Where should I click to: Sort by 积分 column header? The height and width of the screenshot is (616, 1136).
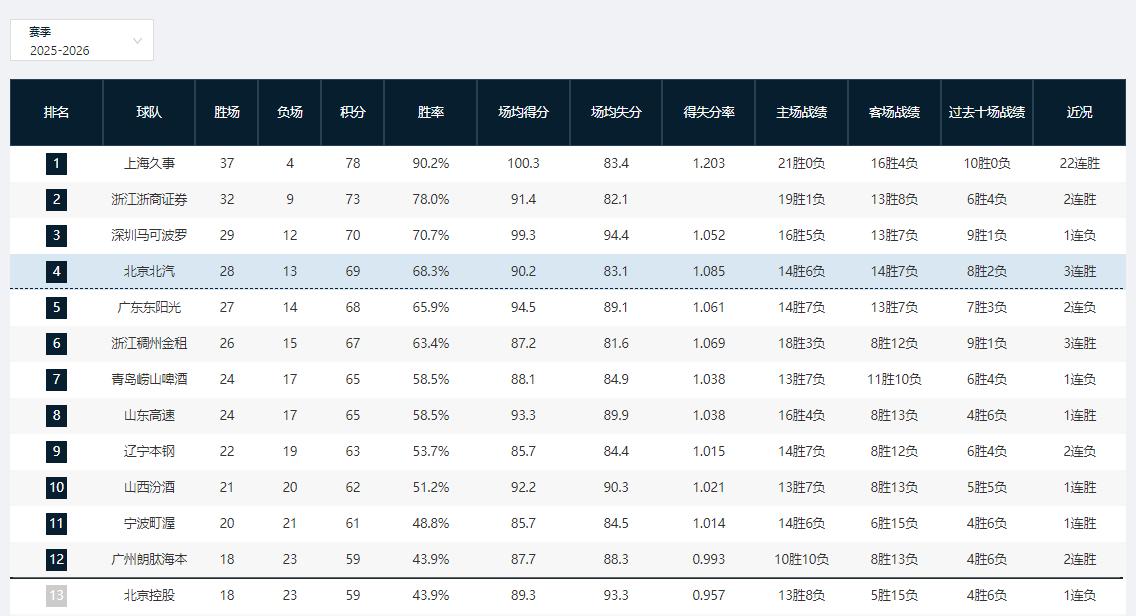click(x=353, y=112)
